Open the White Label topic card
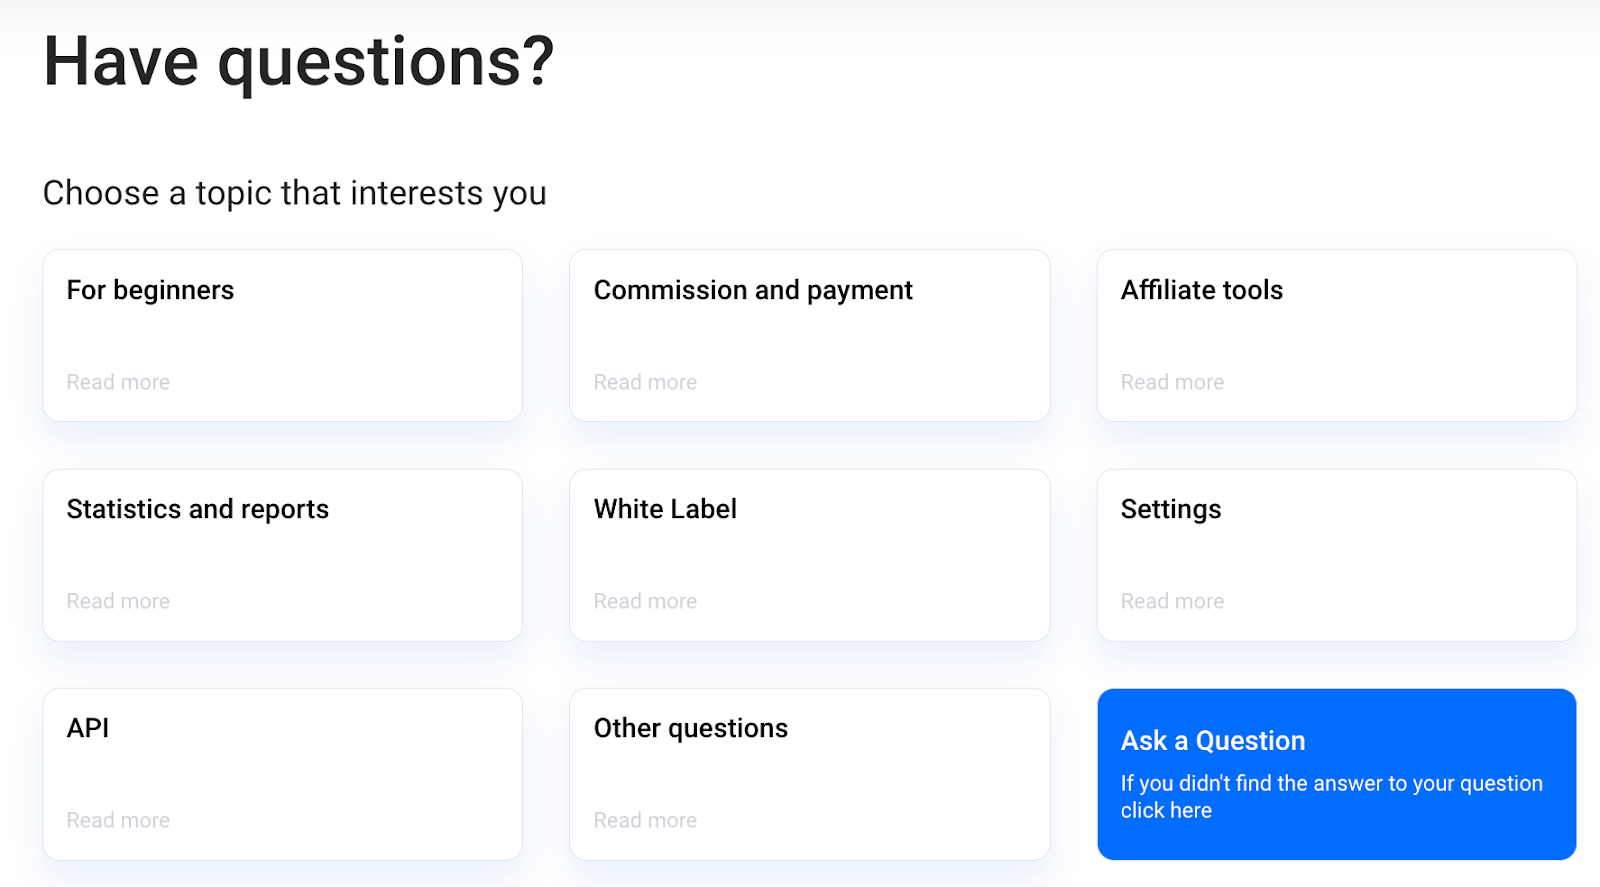This screenshot has height=887, width=1600. 665,510
